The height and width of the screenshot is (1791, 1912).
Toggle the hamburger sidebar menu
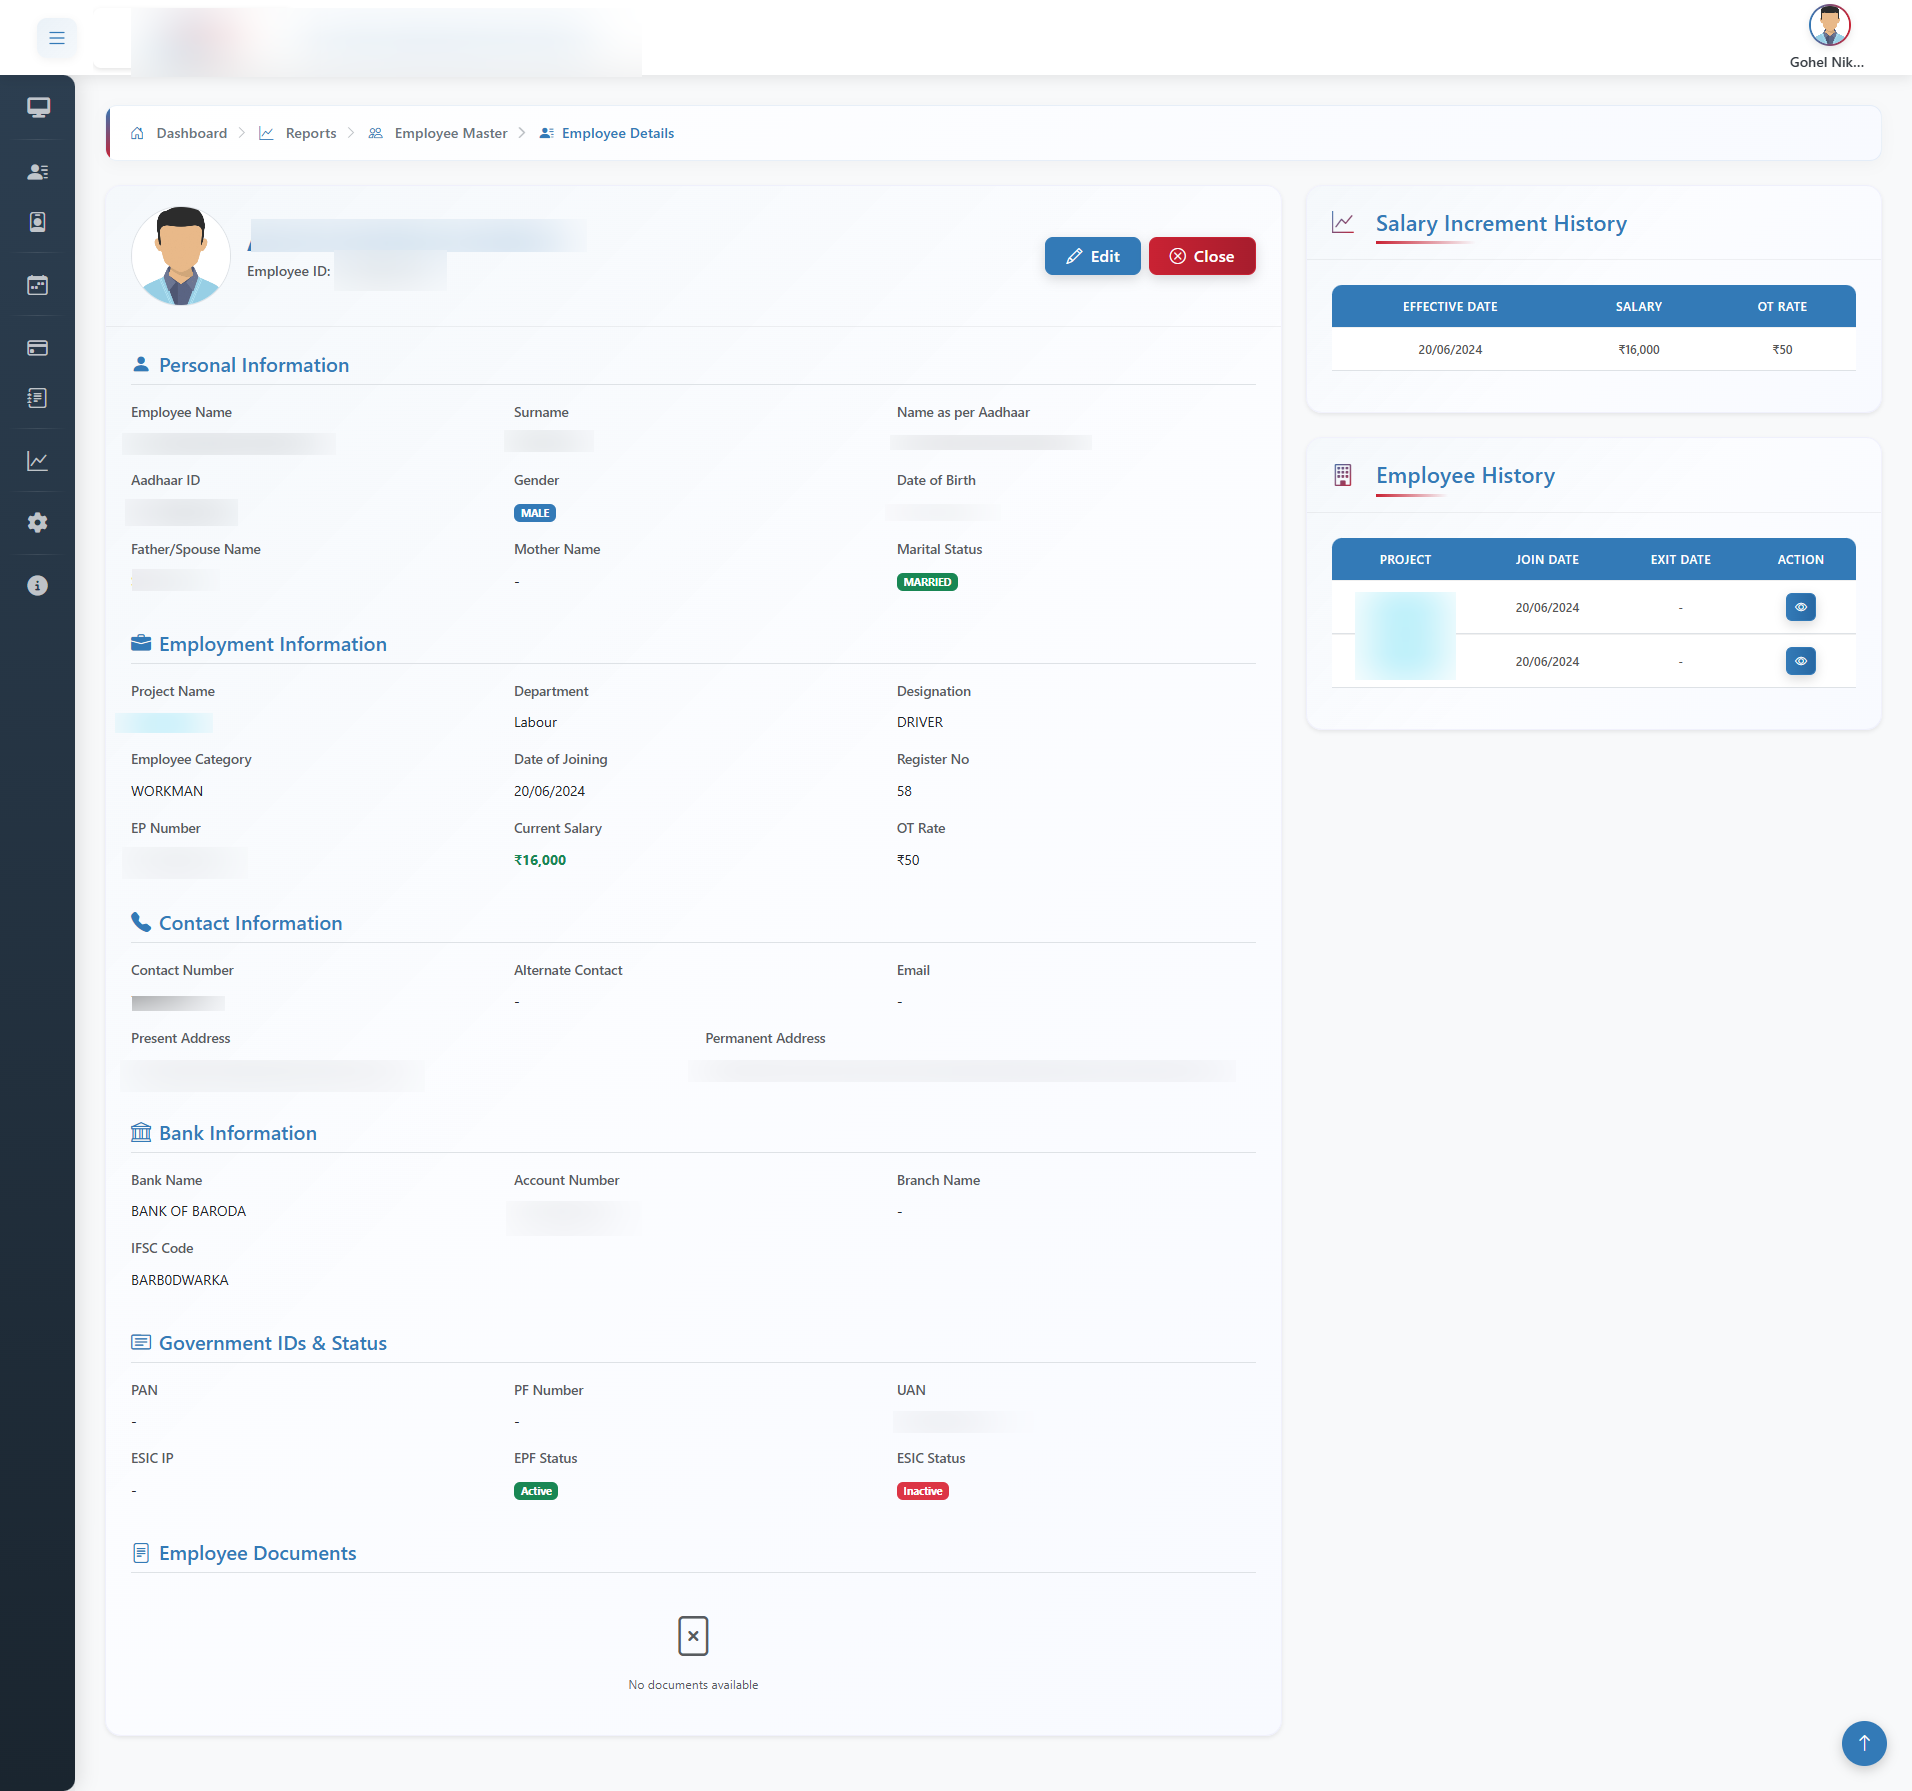pyautogui.click(x=57, y=38)
